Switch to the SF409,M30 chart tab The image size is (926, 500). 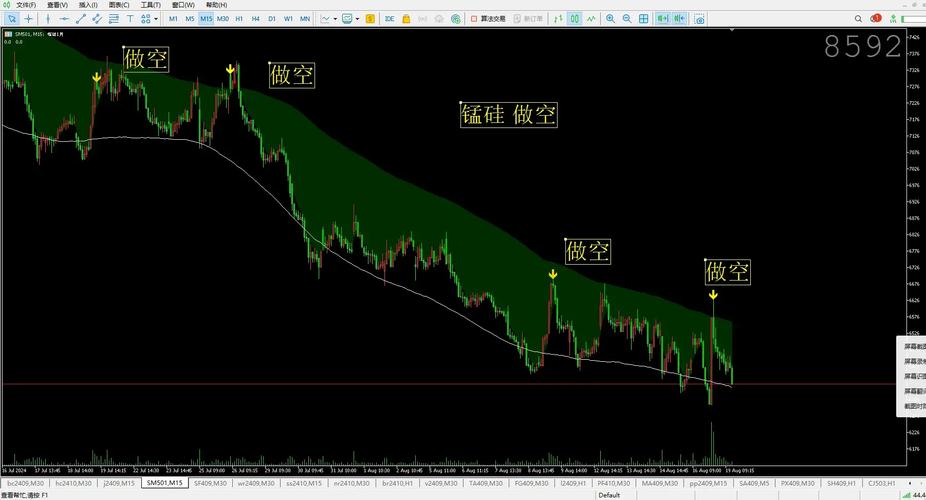click(210, 483)
